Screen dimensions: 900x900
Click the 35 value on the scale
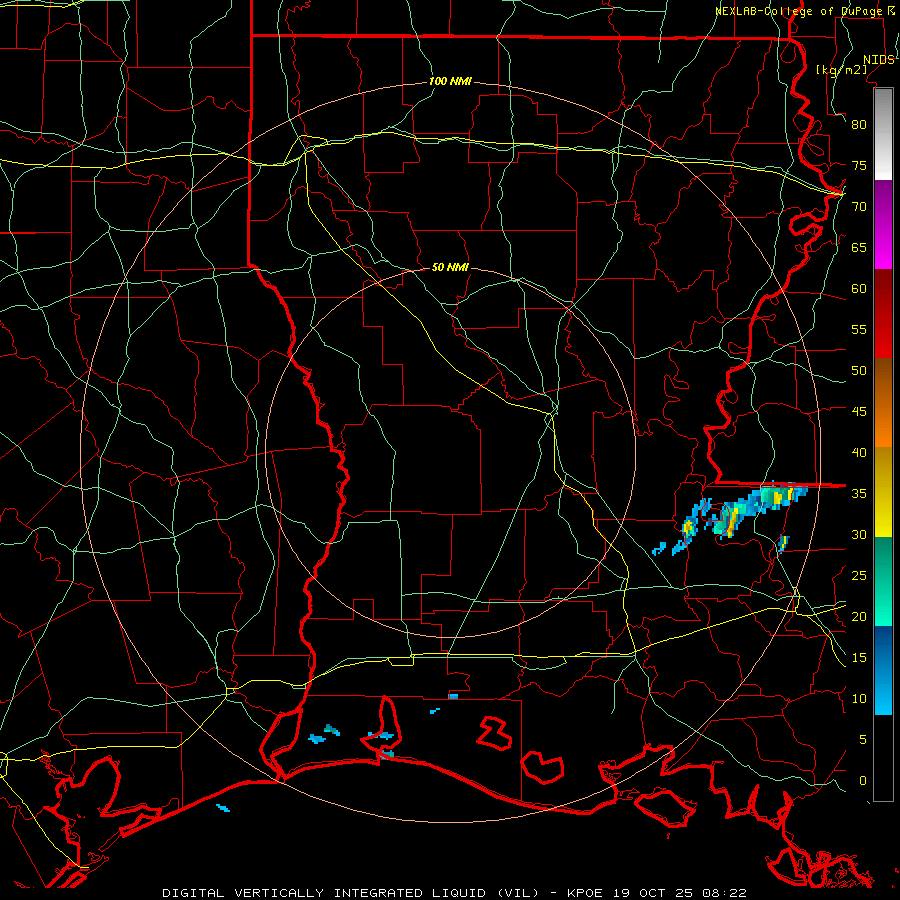(x=859, y=494)
